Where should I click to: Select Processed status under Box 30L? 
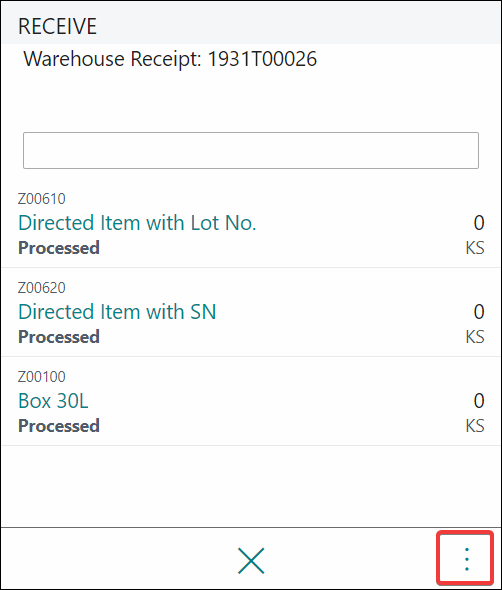59,426
